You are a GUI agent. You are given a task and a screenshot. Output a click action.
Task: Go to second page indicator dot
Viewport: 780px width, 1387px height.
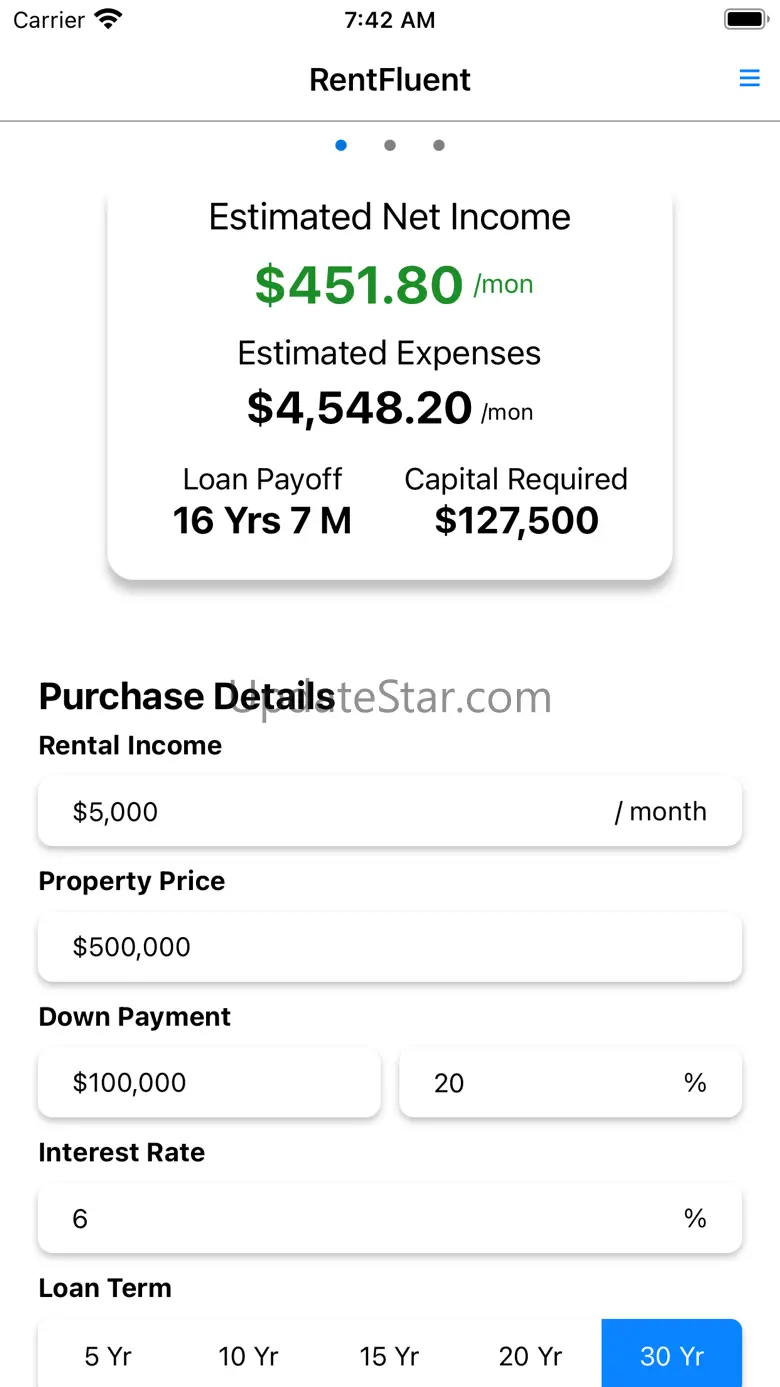[x=390, y=145]
